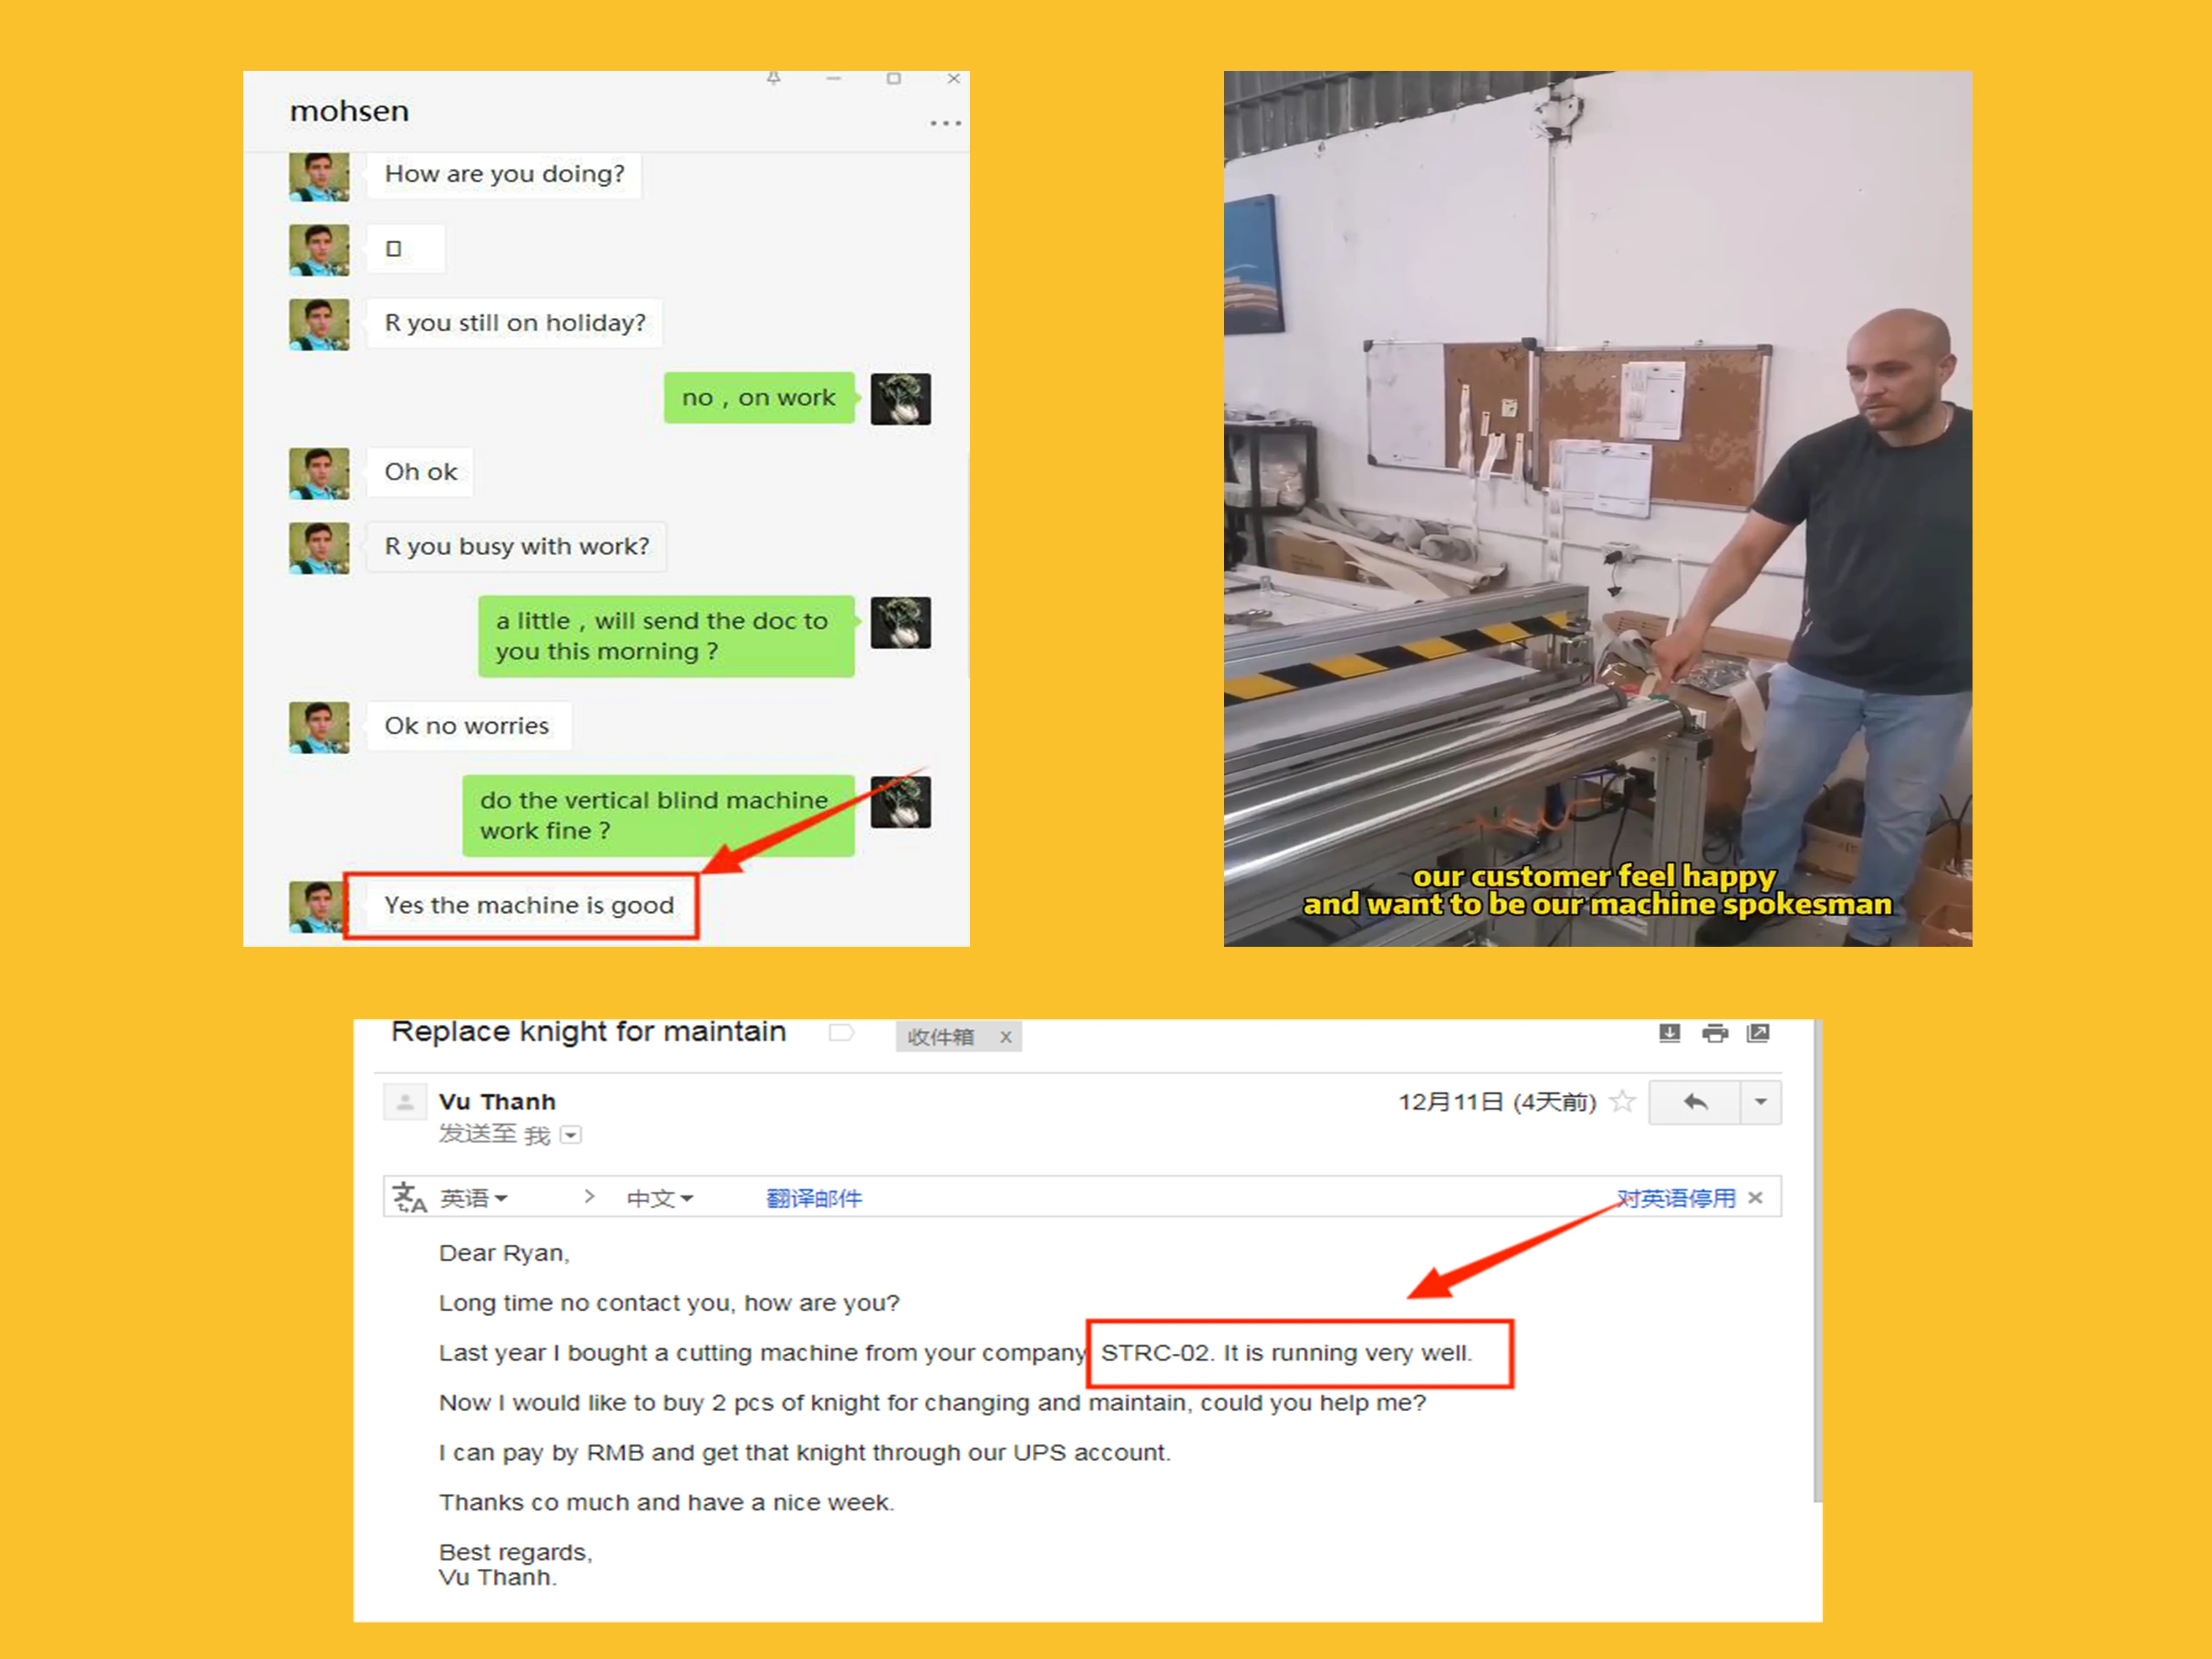
Task: Star the email from Vu Thanh
Action: click(x=1623, y=1102)
